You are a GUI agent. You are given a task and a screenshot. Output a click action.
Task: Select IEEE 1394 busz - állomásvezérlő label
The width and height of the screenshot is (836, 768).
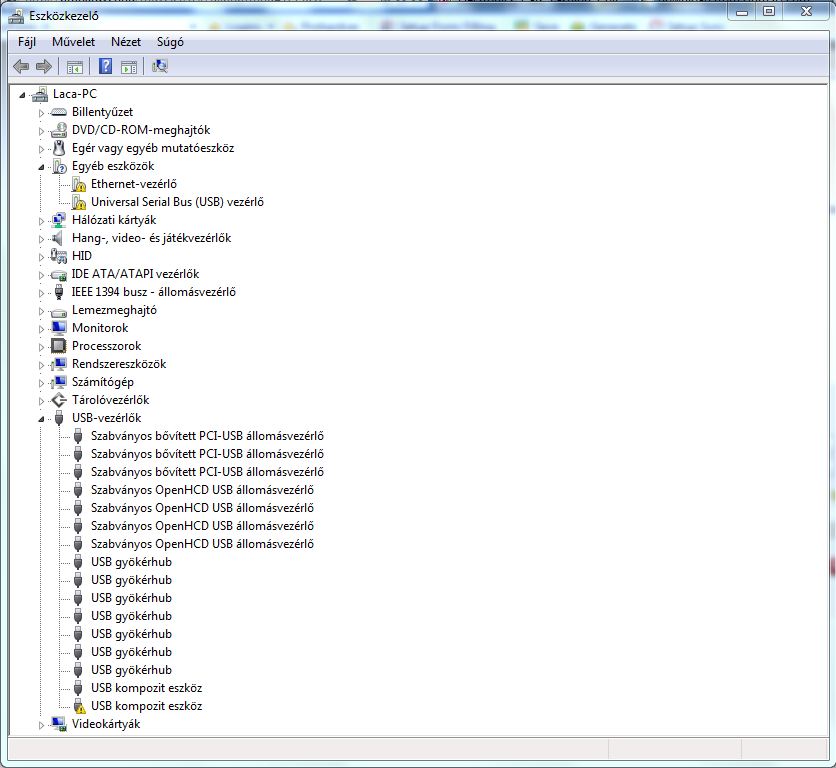click(154, 292)
